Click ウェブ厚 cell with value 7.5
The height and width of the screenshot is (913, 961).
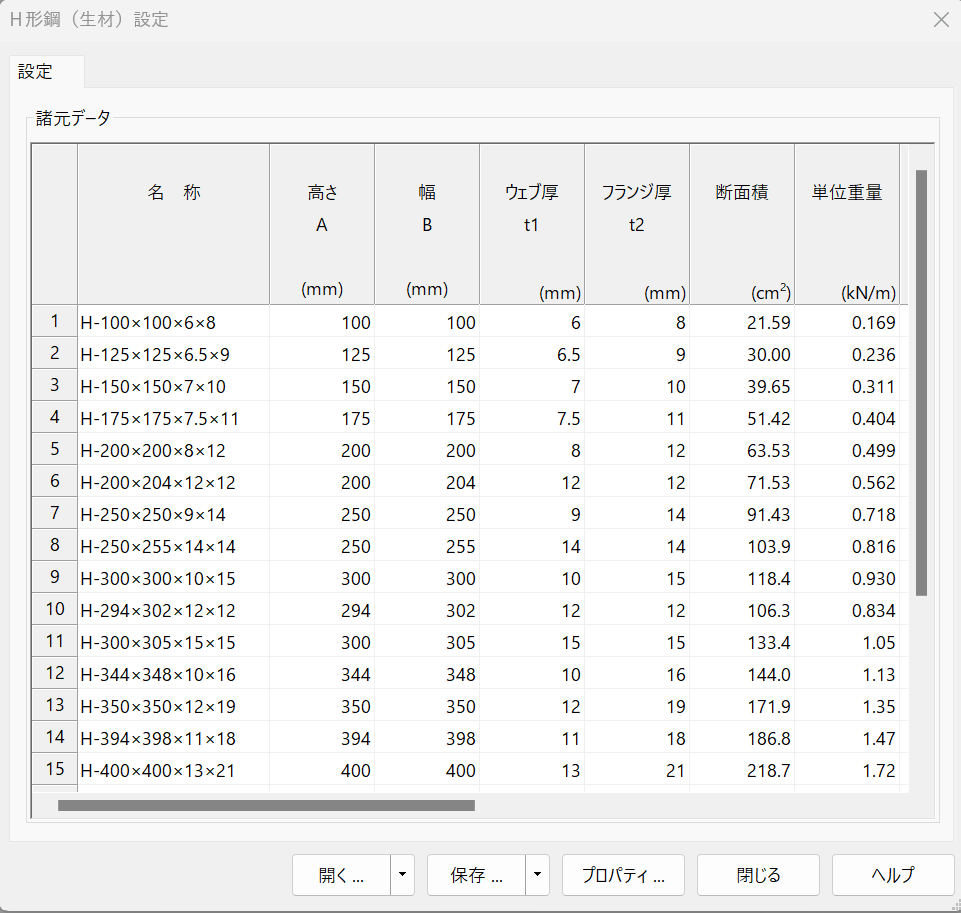pos(531,419)
